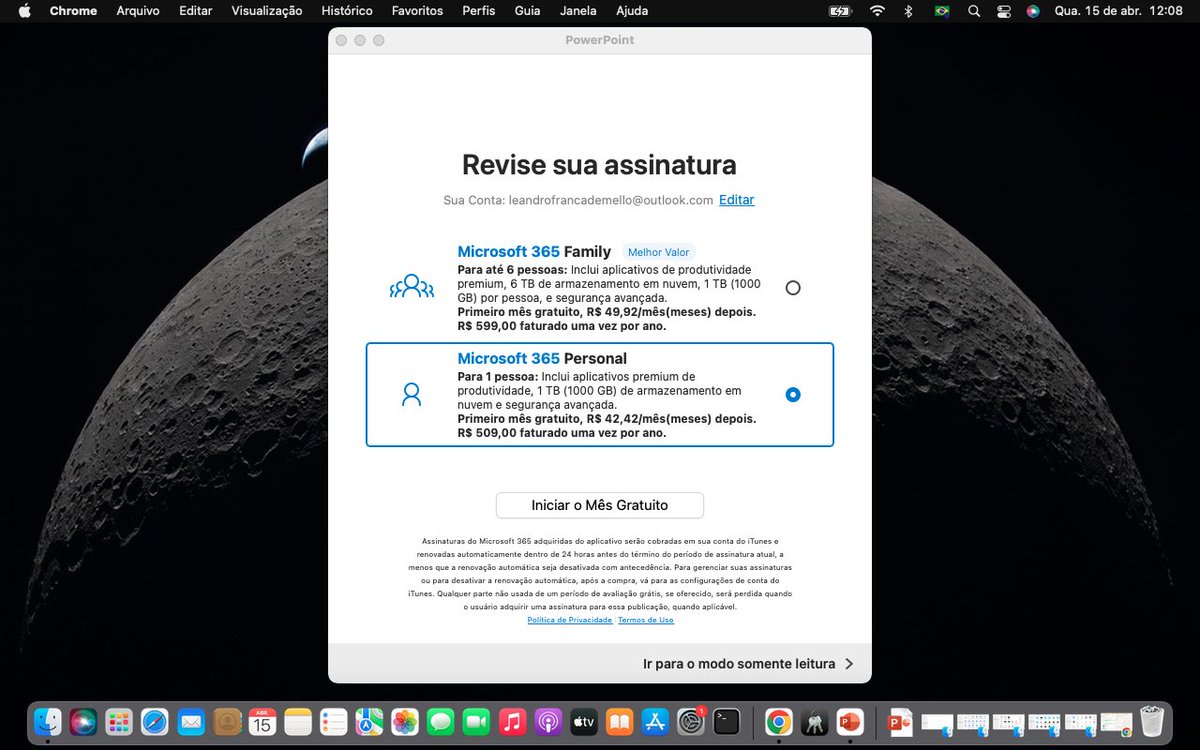1200x750 pixels.
Task: Open App Store from the dock
Action: (655, 721)
